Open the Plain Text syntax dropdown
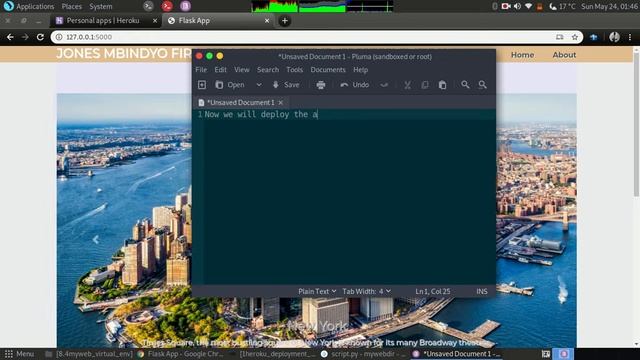Viewport: 640px width, 360px height. pyautogui.click(x=317, y=291)
